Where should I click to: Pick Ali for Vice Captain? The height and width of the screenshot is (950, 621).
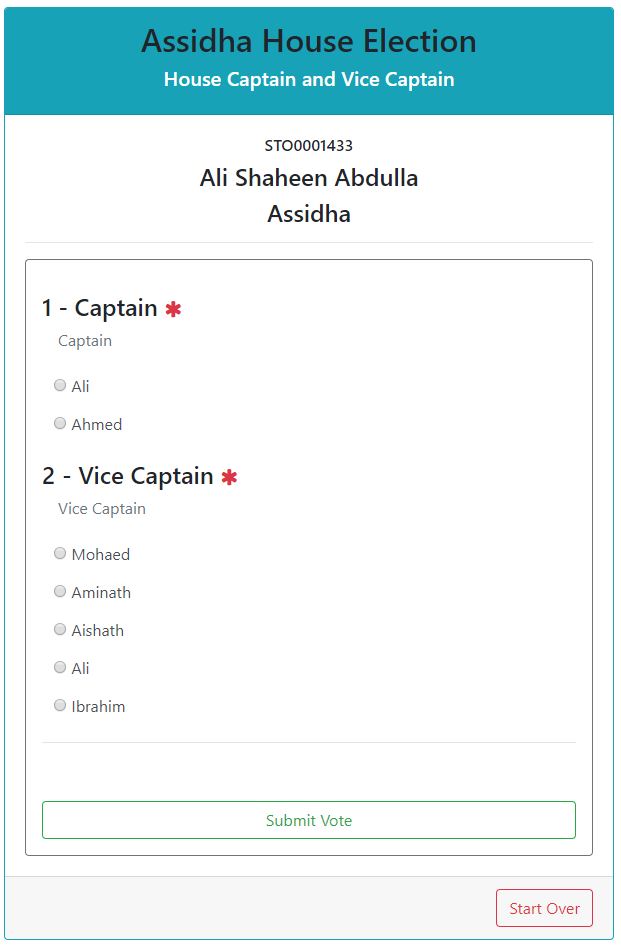pyautogui.click(x=60, y=668)
